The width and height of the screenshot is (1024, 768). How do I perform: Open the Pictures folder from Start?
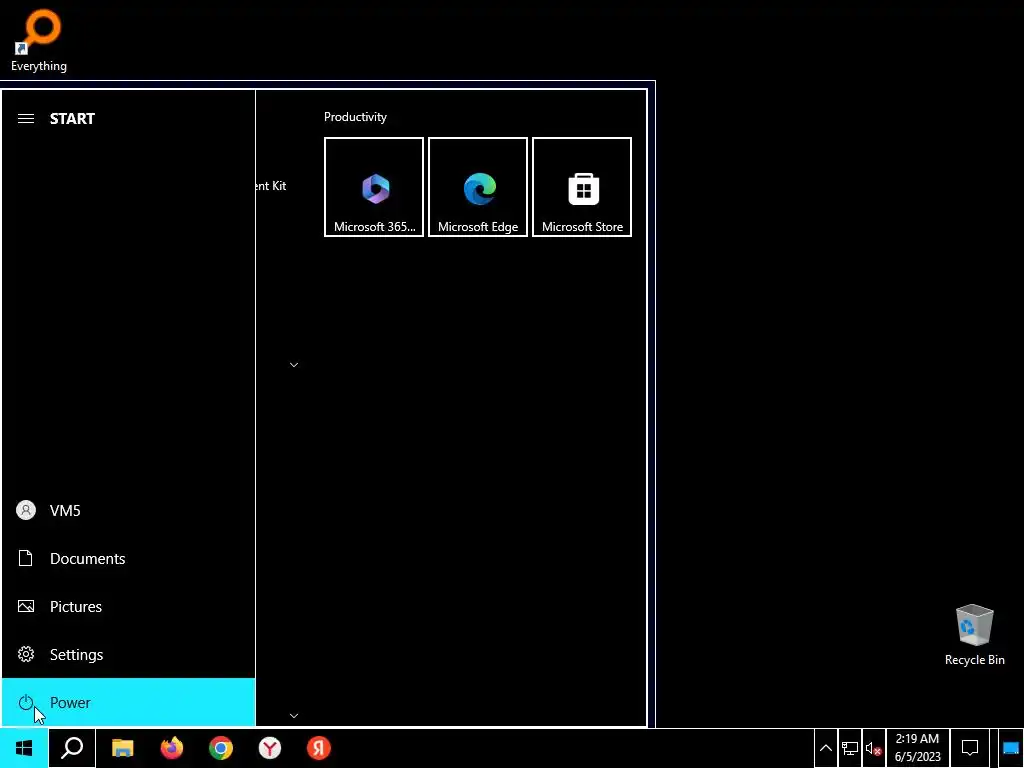pyautogui.click(x=128, y=607)
